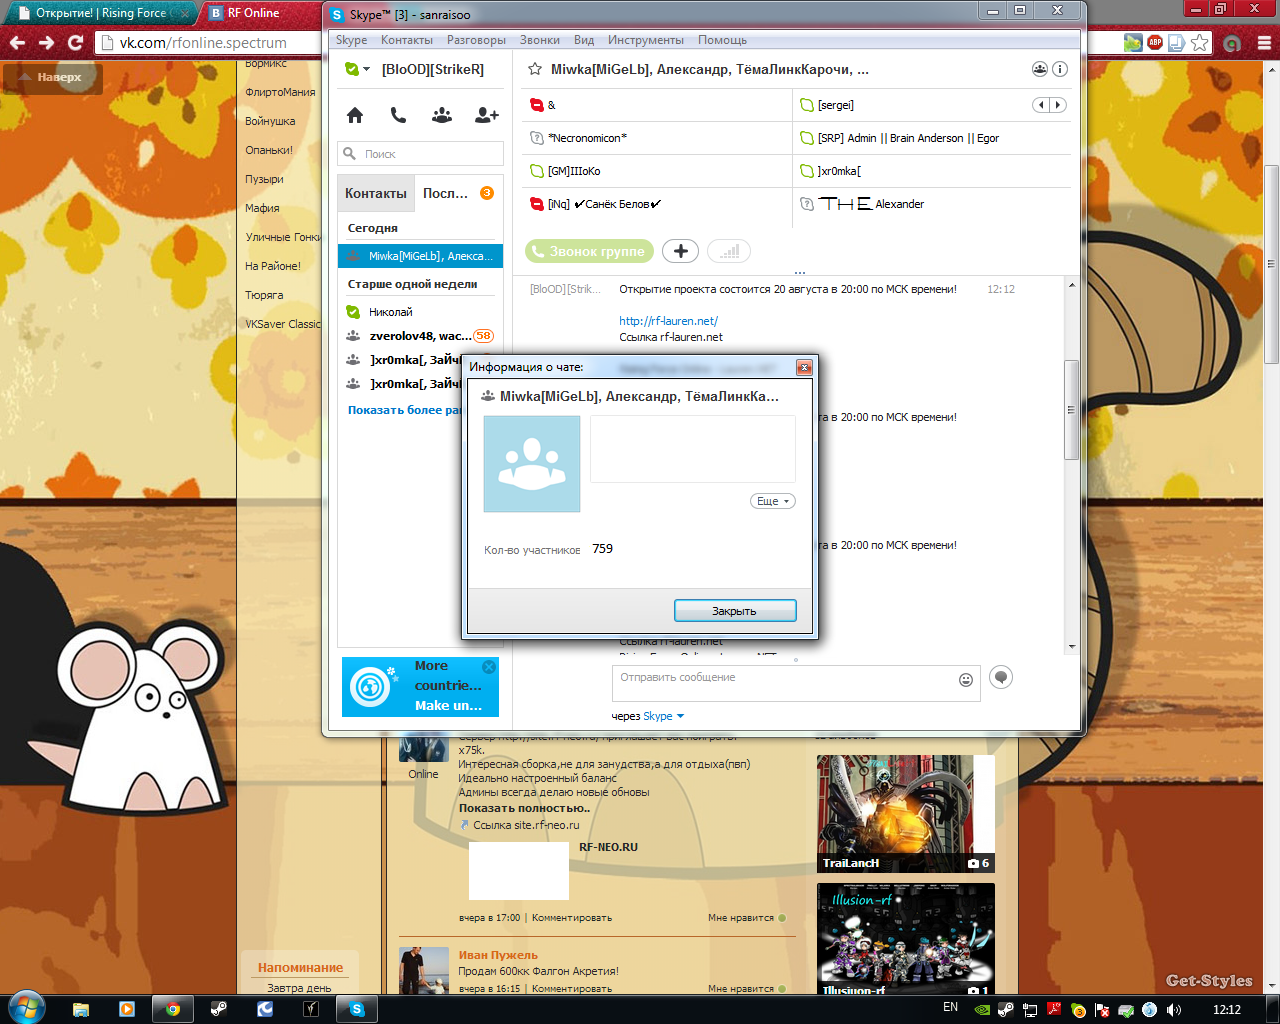This screenshot has width=1280, height=1024.
Task: Click the Skype chat vertical scrollbar
Action: [x=1071, y=410]
